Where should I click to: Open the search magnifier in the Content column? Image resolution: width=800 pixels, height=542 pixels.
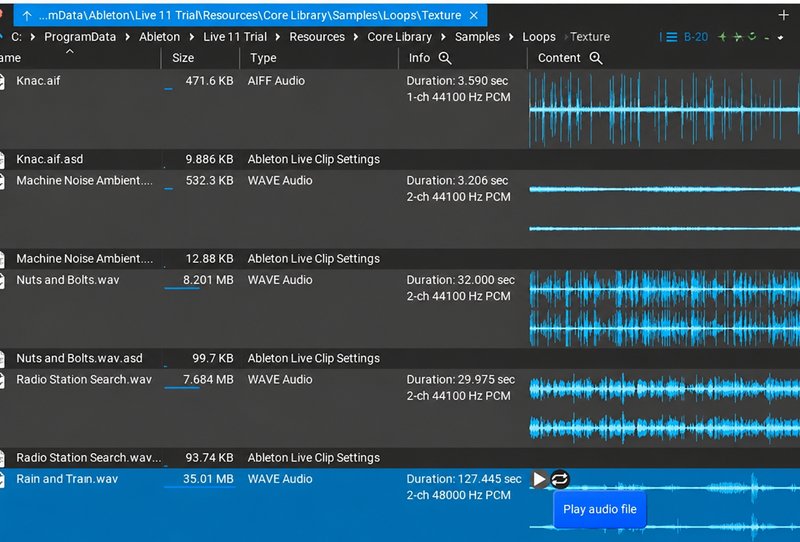pos(596,58)
